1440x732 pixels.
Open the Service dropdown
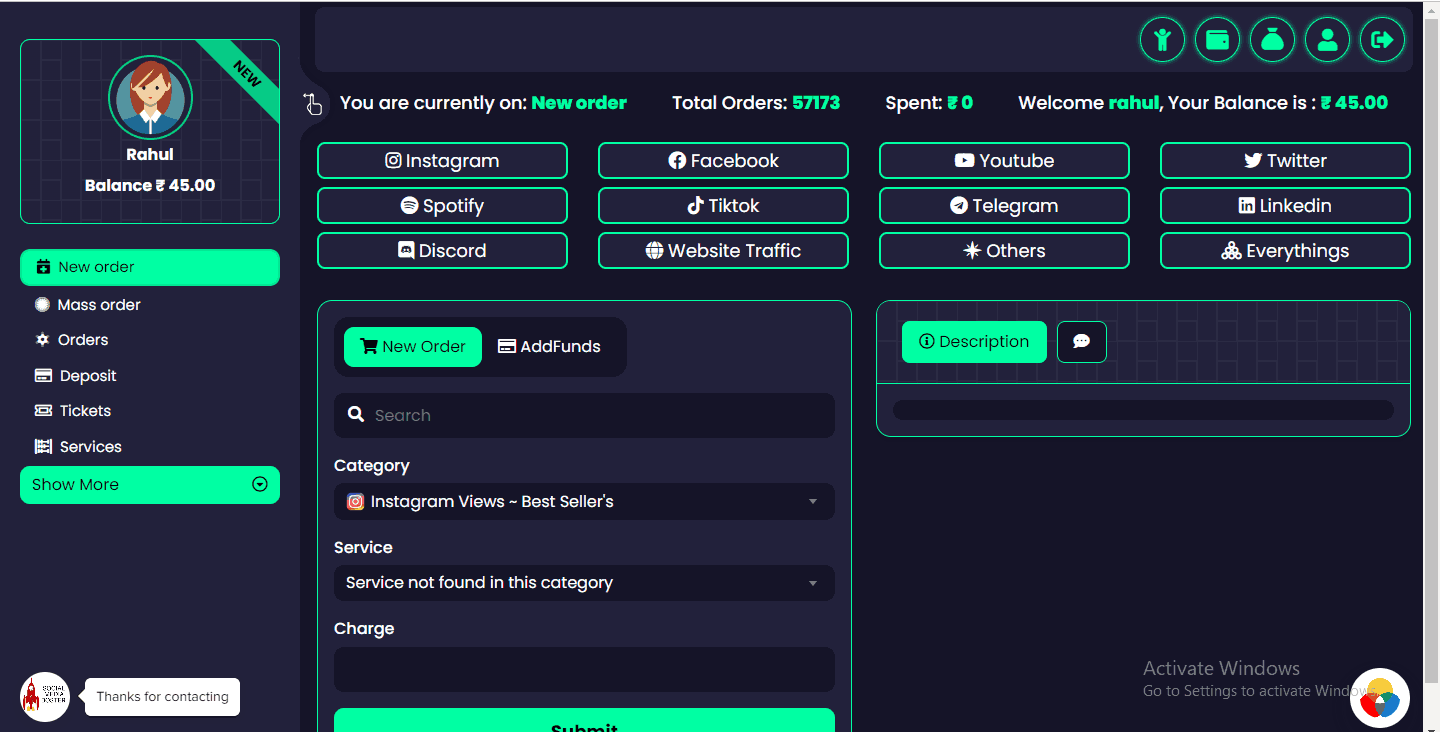584,583
